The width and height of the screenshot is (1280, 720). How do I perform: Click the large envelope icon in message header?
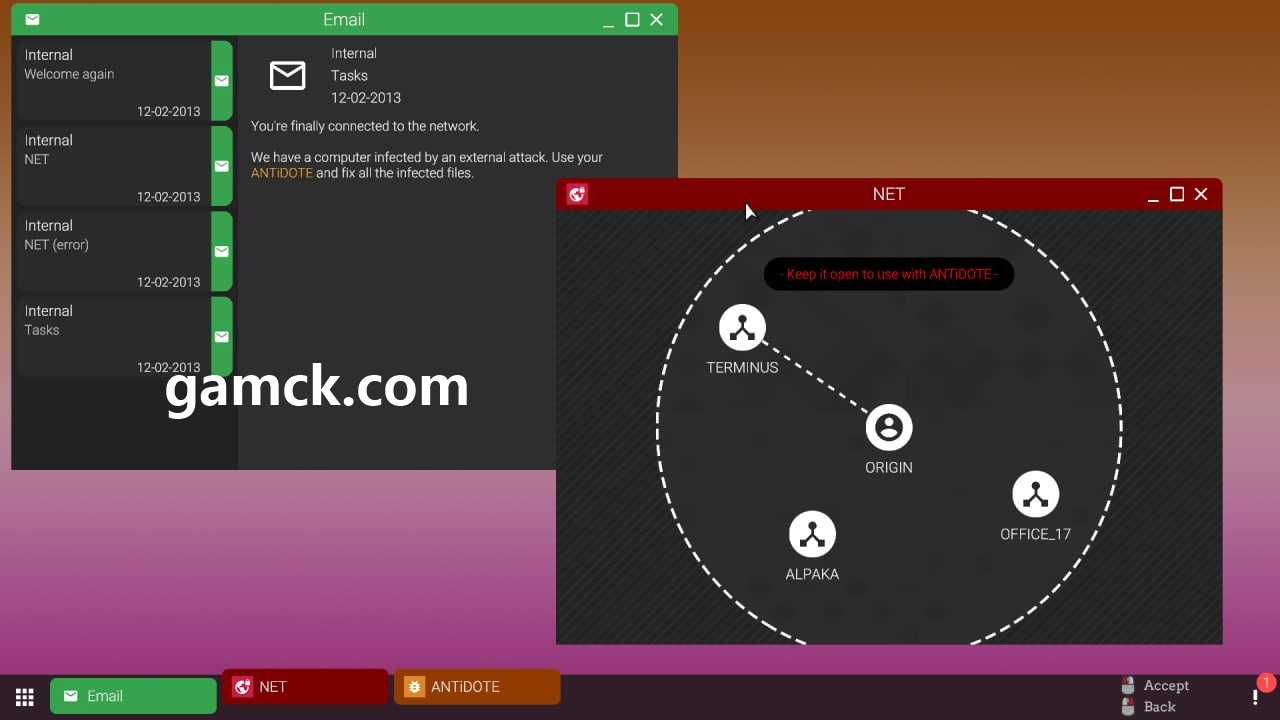click(288, 75)
